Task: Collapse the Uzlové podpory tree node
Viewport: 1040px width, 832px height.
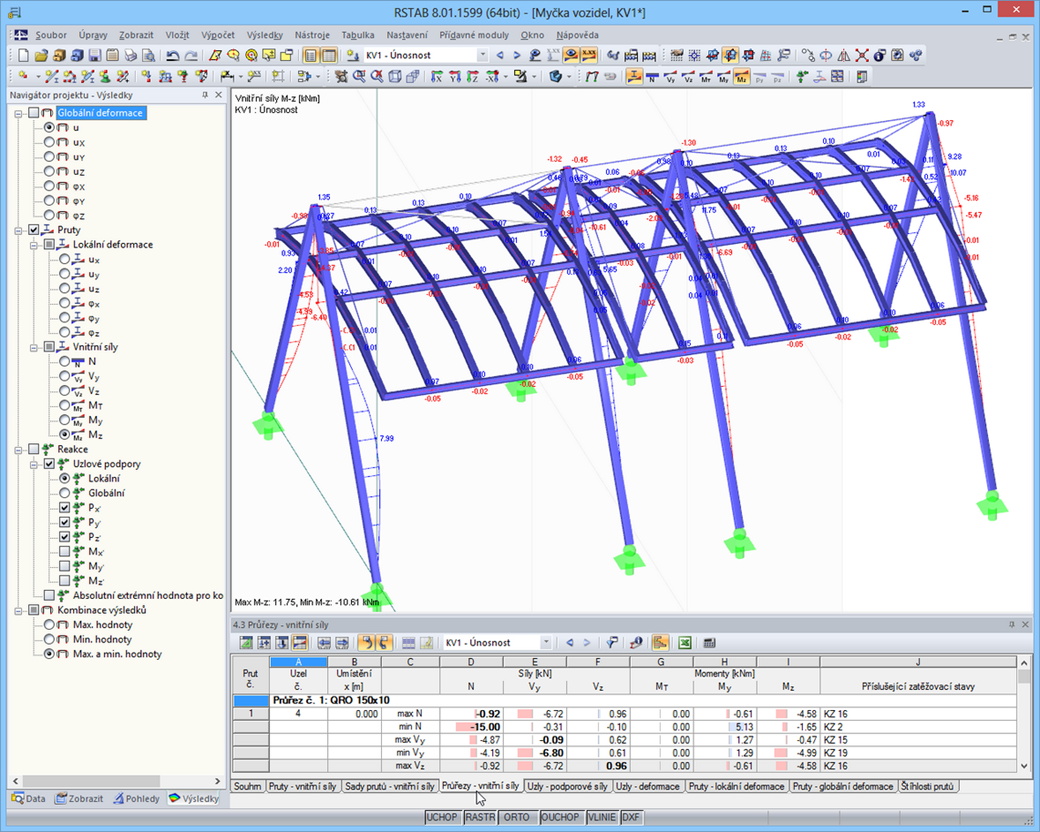Action: pyautogui.click(x=34, y=464)
